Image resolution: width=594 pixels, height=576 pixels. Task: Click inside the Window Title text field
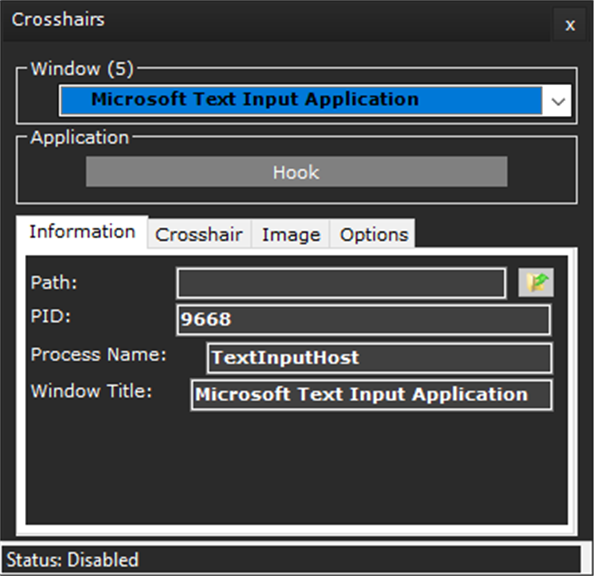(x=372, y=395)
